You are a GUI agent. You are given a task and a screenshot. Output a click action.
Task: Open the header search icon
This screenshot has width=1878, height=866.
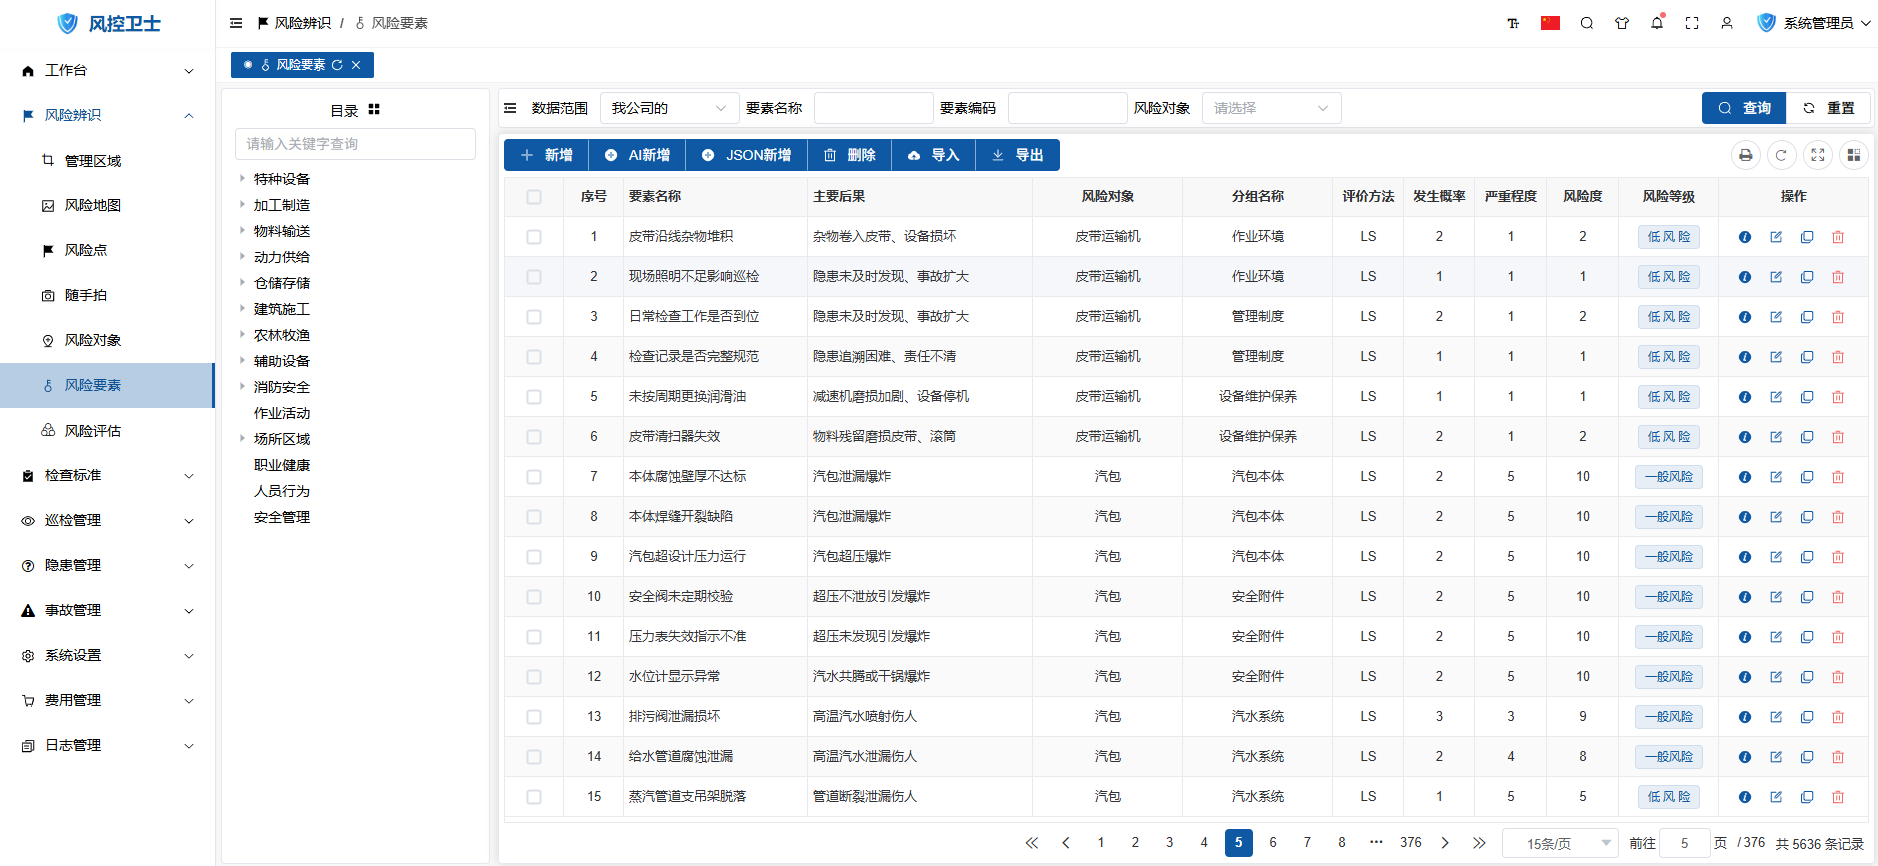1587,23
